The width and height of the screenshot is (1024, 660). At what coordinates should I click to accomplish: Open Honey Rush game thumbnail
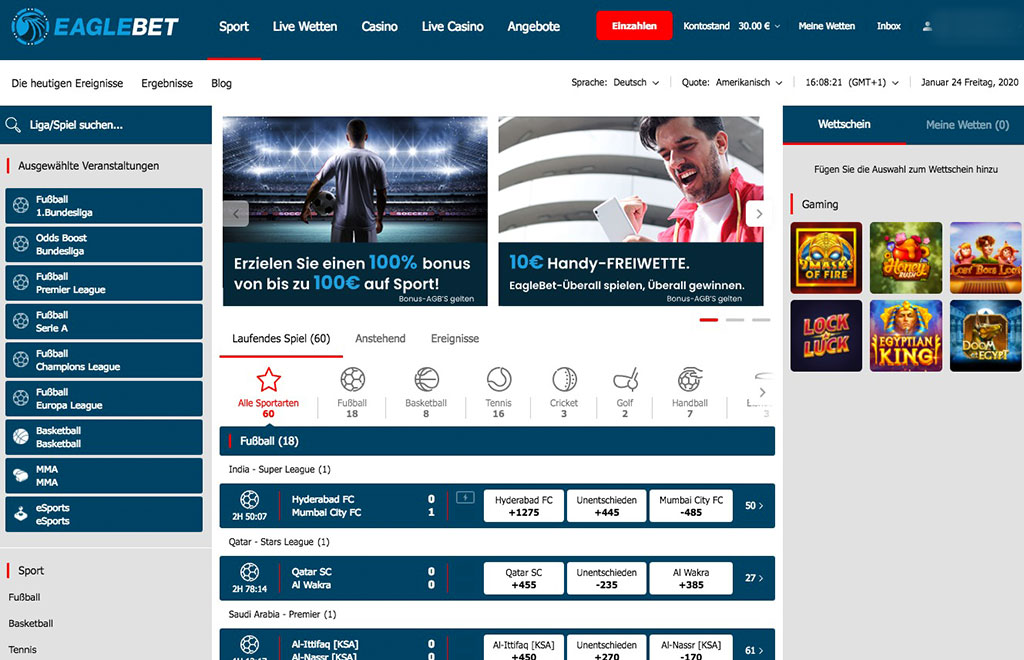tap(906, 258)
